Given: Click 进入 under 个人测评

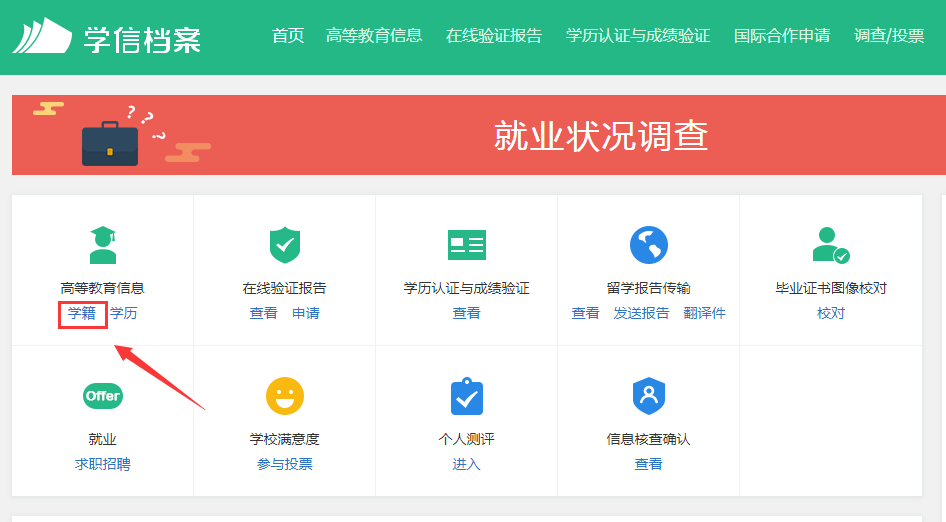Looking at the screenshot, I should click(466, 464).
